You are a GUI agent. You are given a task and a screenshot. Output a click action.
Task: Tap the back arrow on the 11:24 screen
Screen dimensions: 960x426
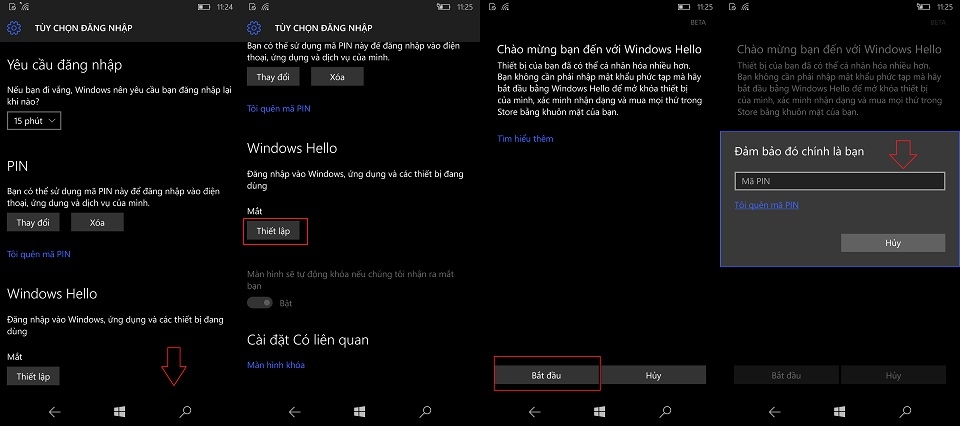[x=54, y=412]
